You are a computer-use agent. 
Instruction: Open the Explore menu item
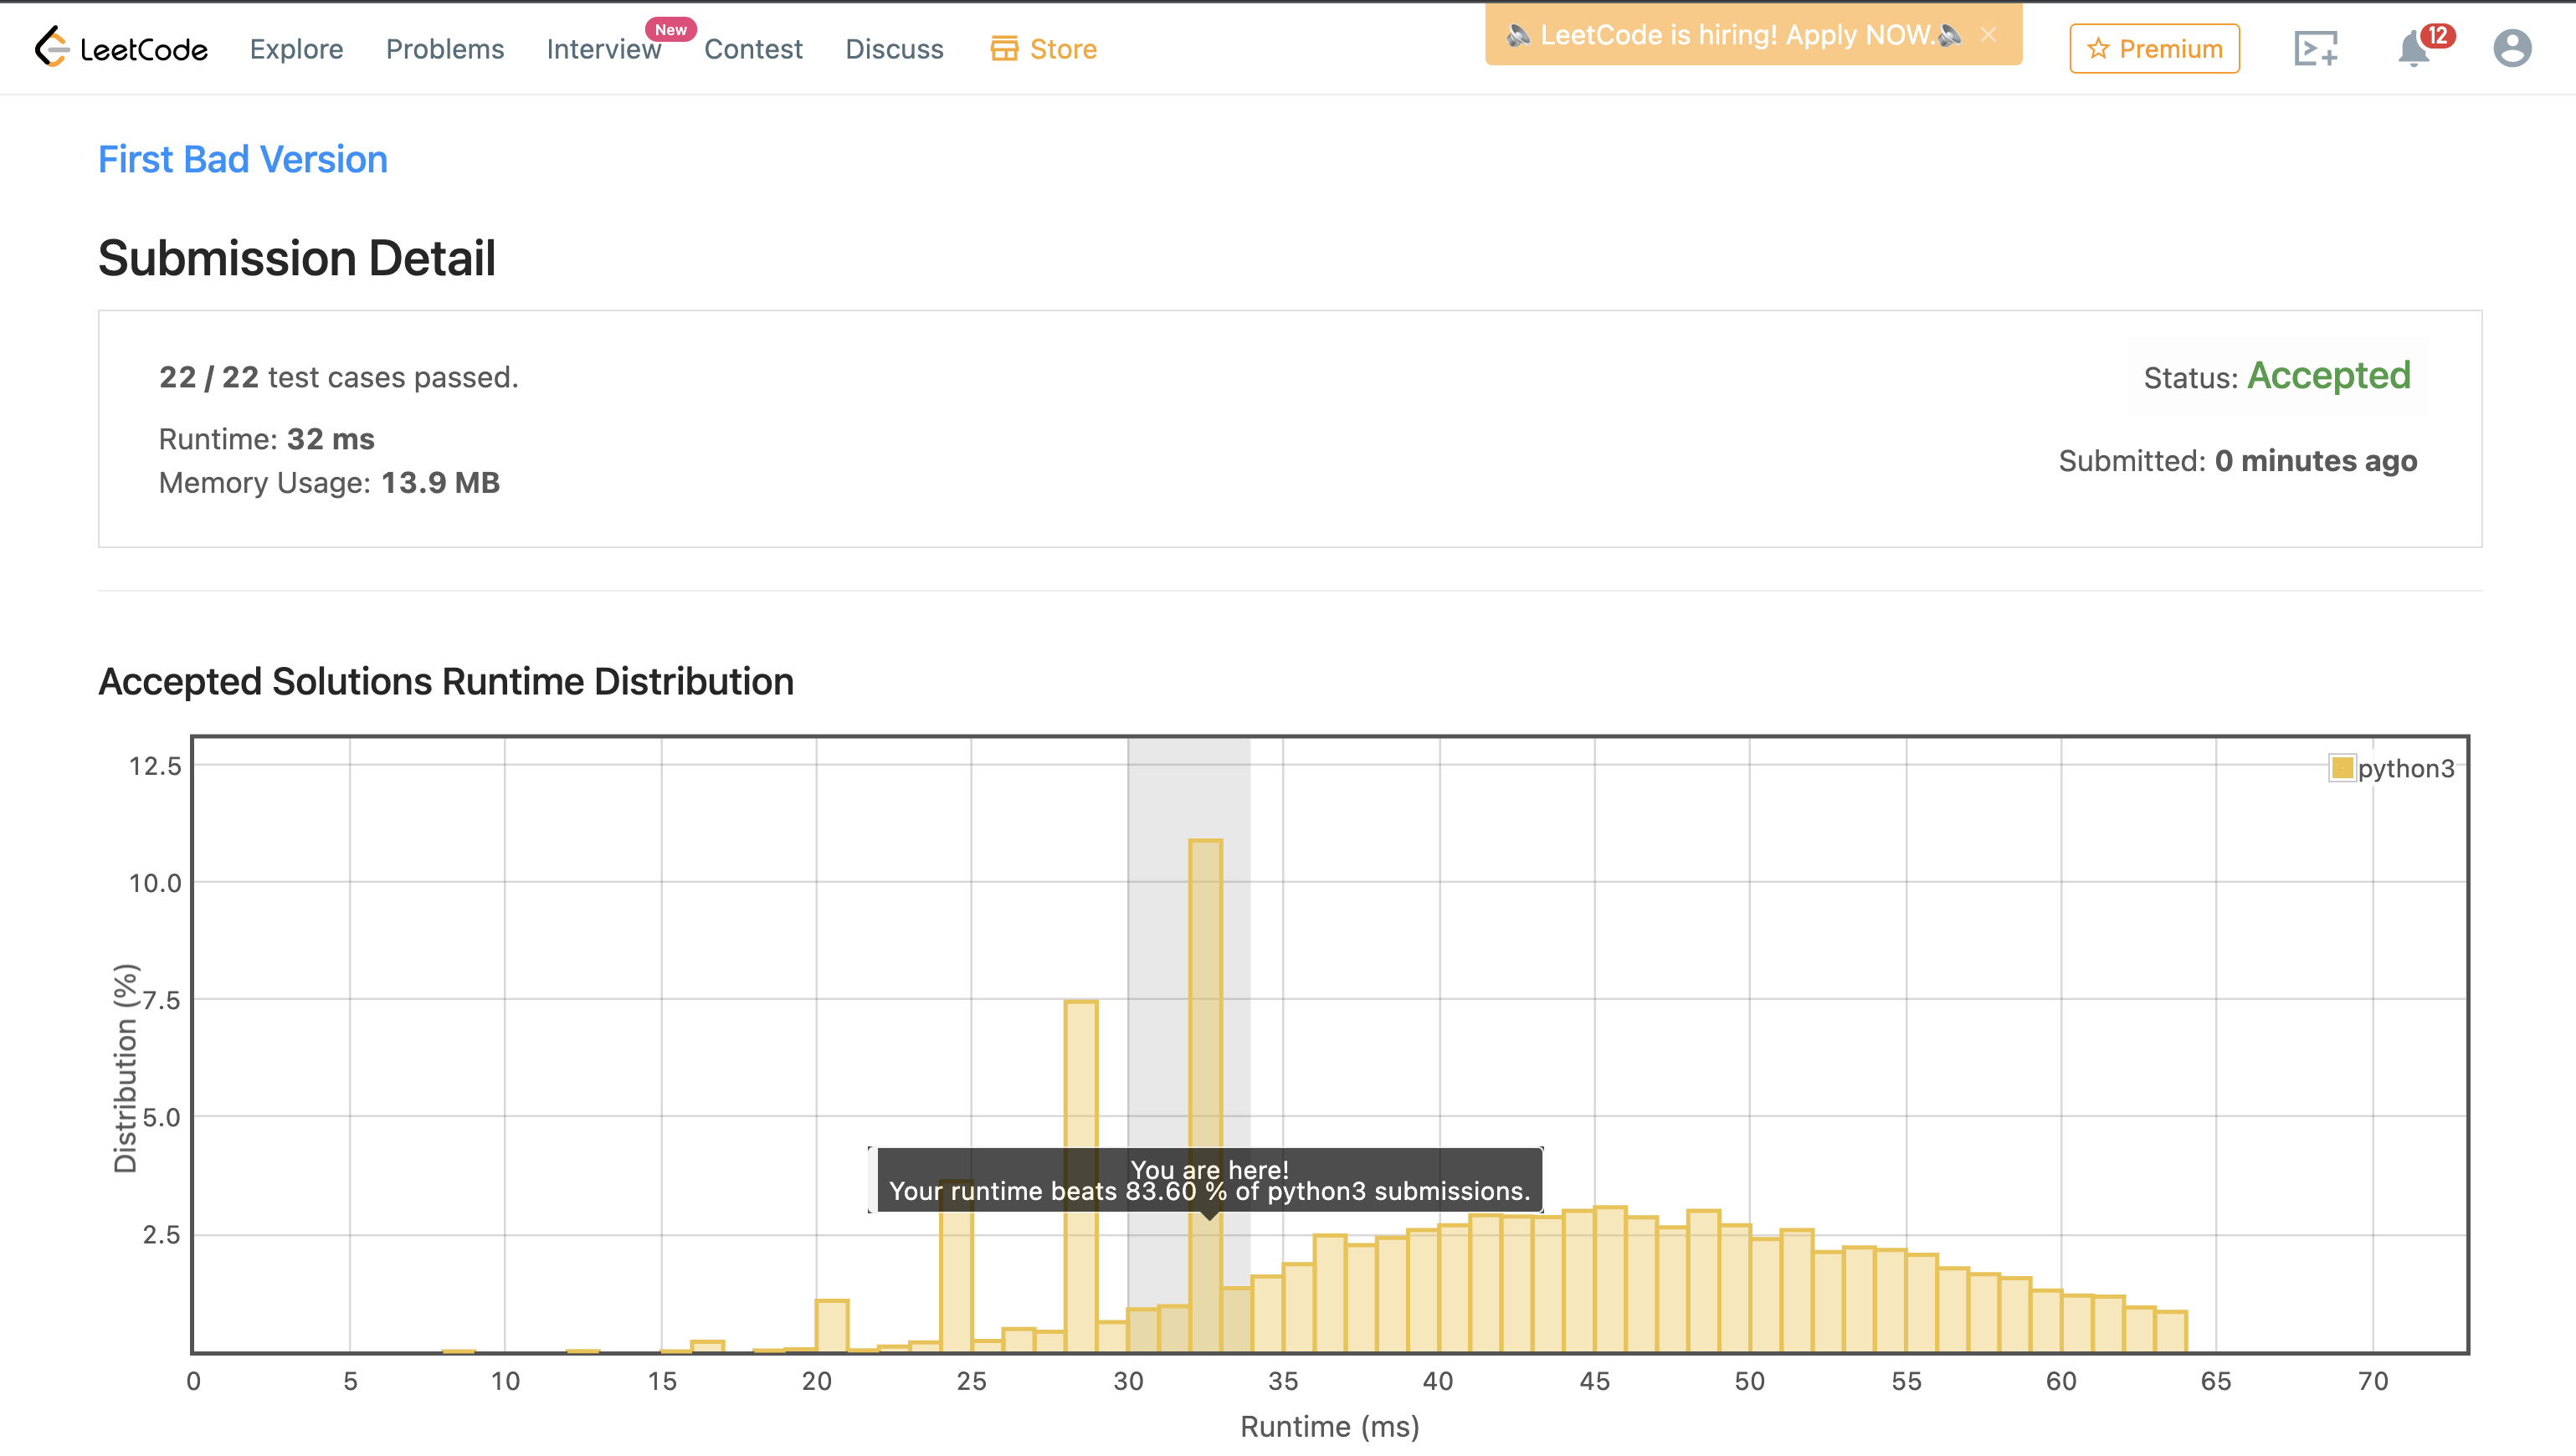pos(296,49)
